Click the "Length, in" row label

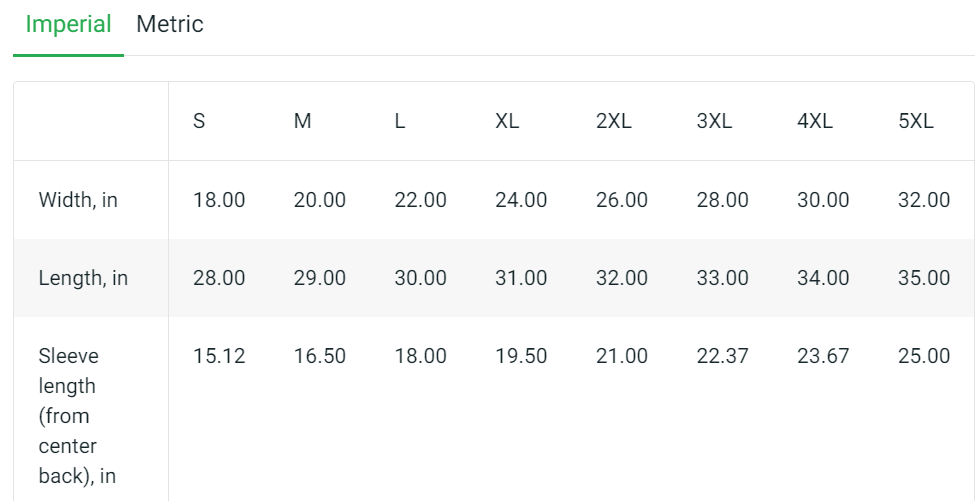pyautogui.click(x=83, y=278)
